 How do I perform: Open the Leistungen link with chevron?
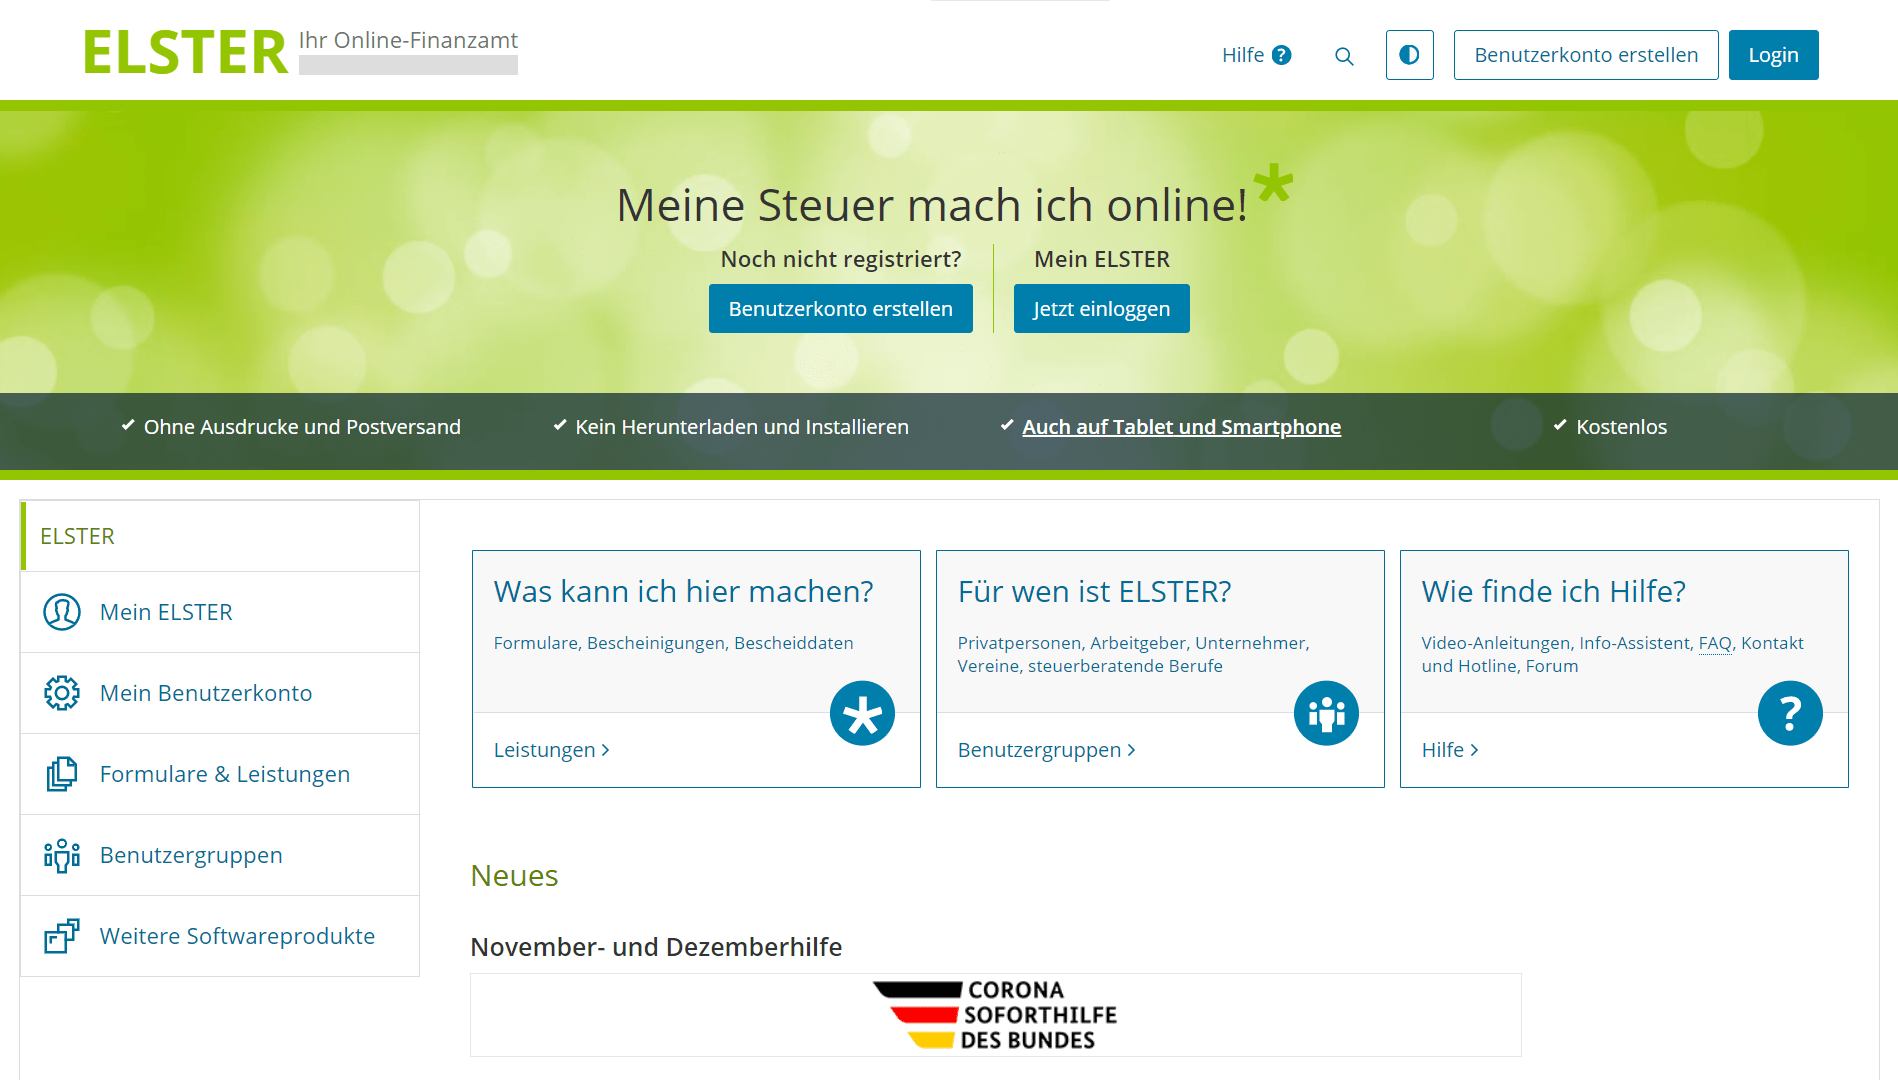[x=552, y=750]
